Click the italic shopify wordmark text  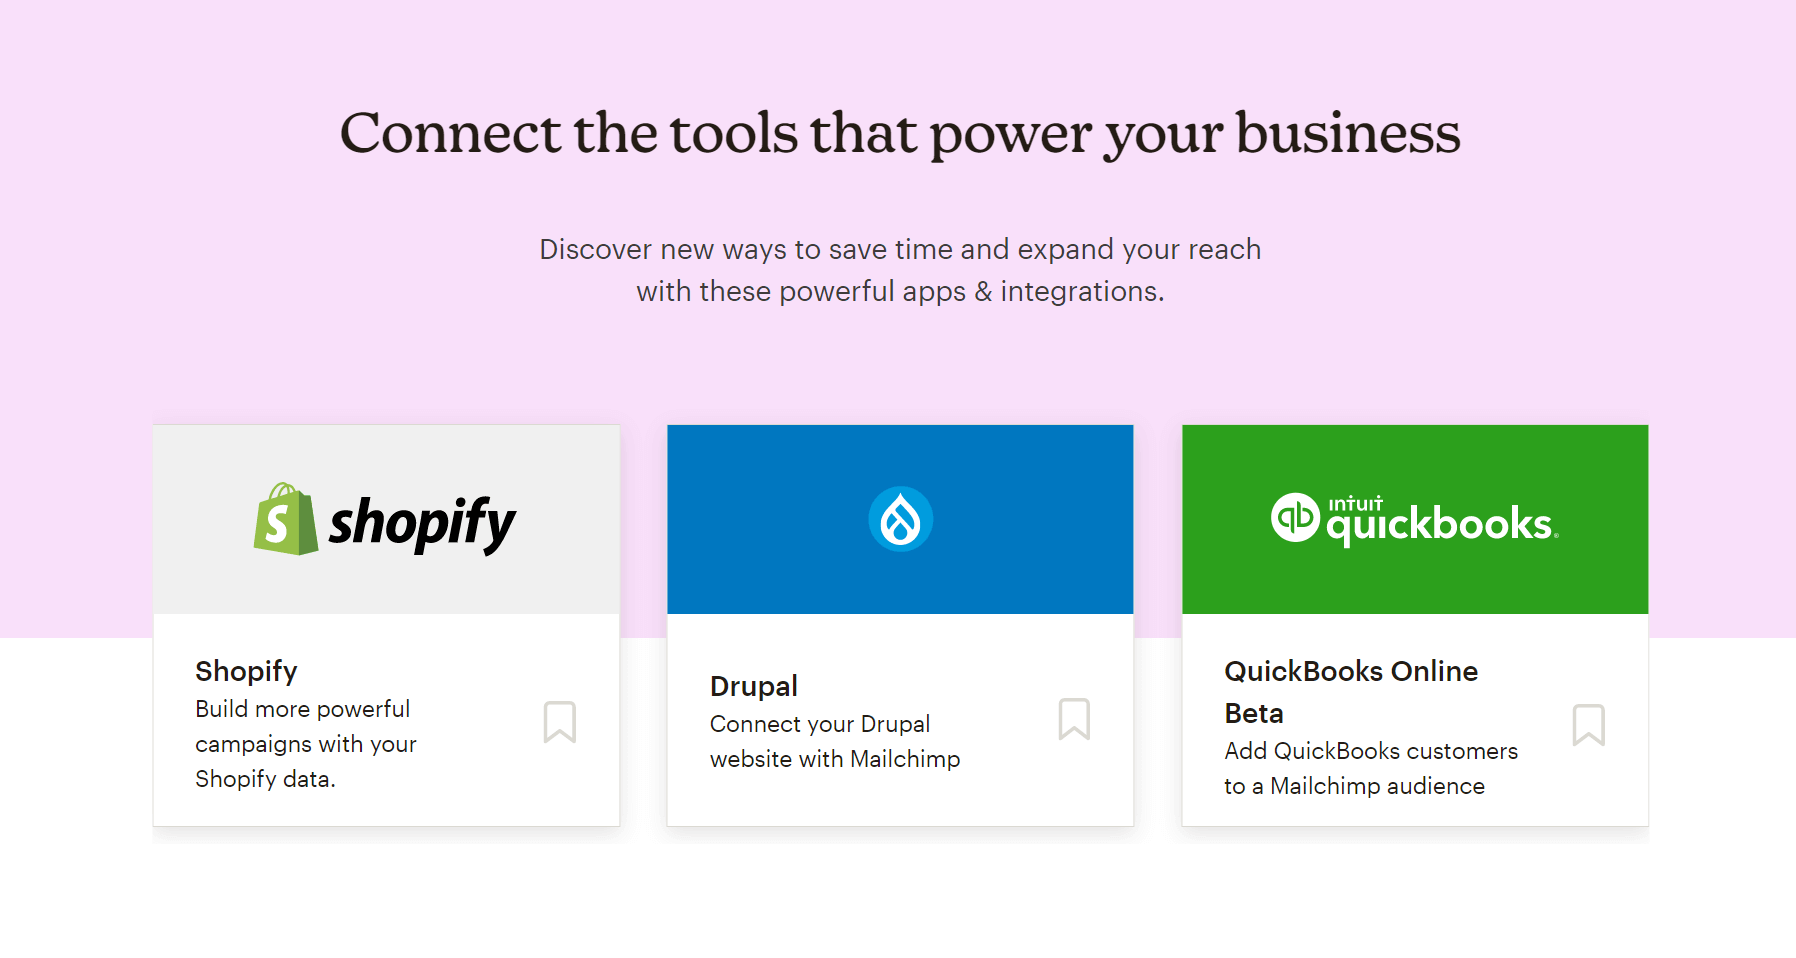pos(422,523)
